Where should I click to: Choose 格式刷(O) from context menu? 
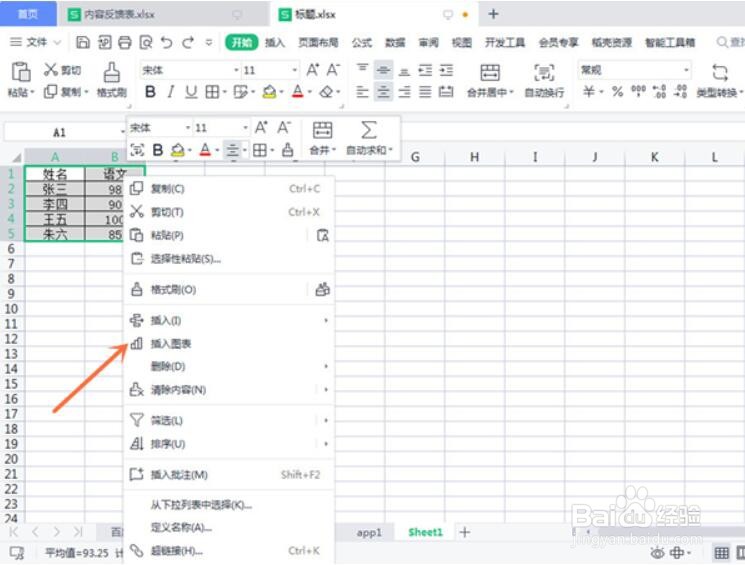point(229,289)
